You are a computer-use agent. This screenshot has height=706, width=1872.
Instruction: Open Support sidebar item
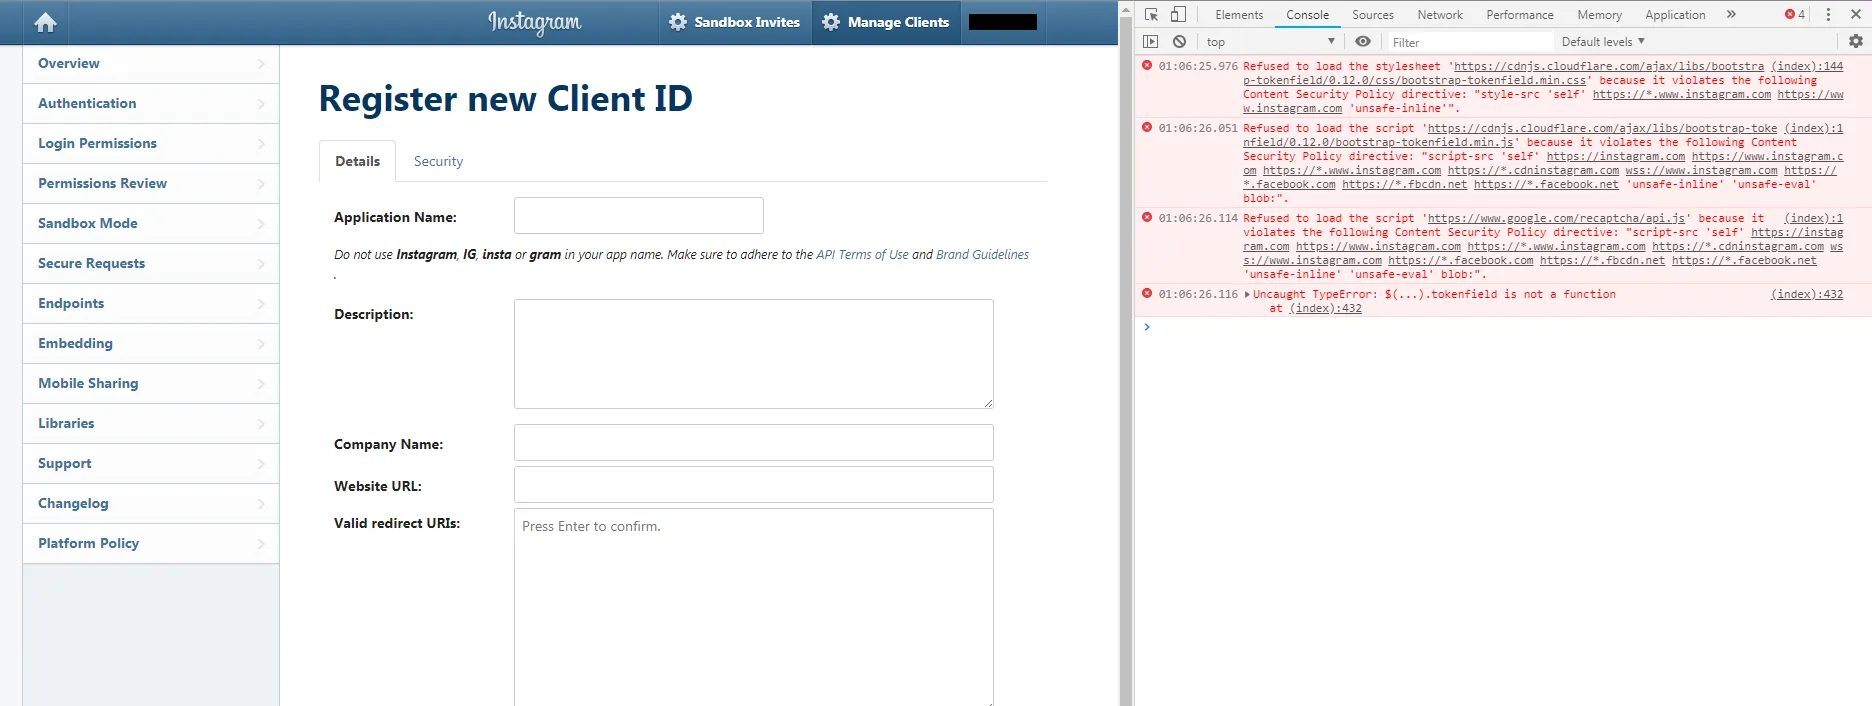point(151,463)
